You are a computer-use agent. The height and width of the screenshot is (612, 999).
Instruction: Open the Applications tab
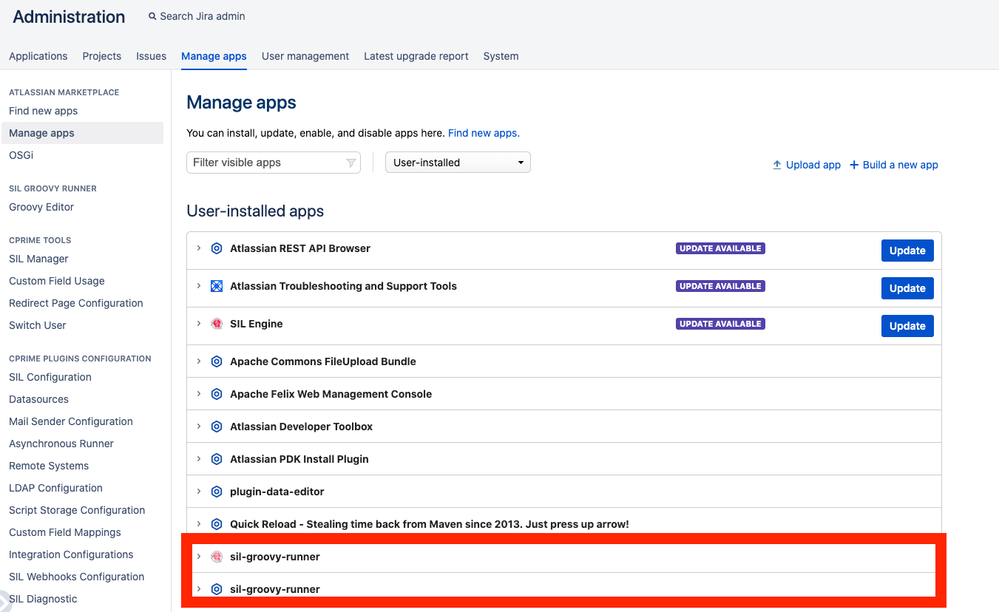click(x=38, y=56)
